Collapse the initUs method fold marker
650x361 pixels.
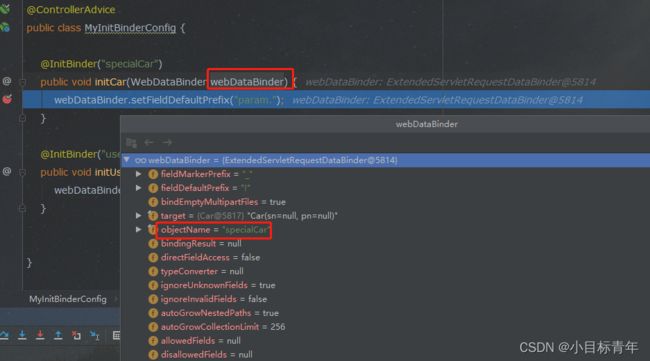tap(22, 172)
